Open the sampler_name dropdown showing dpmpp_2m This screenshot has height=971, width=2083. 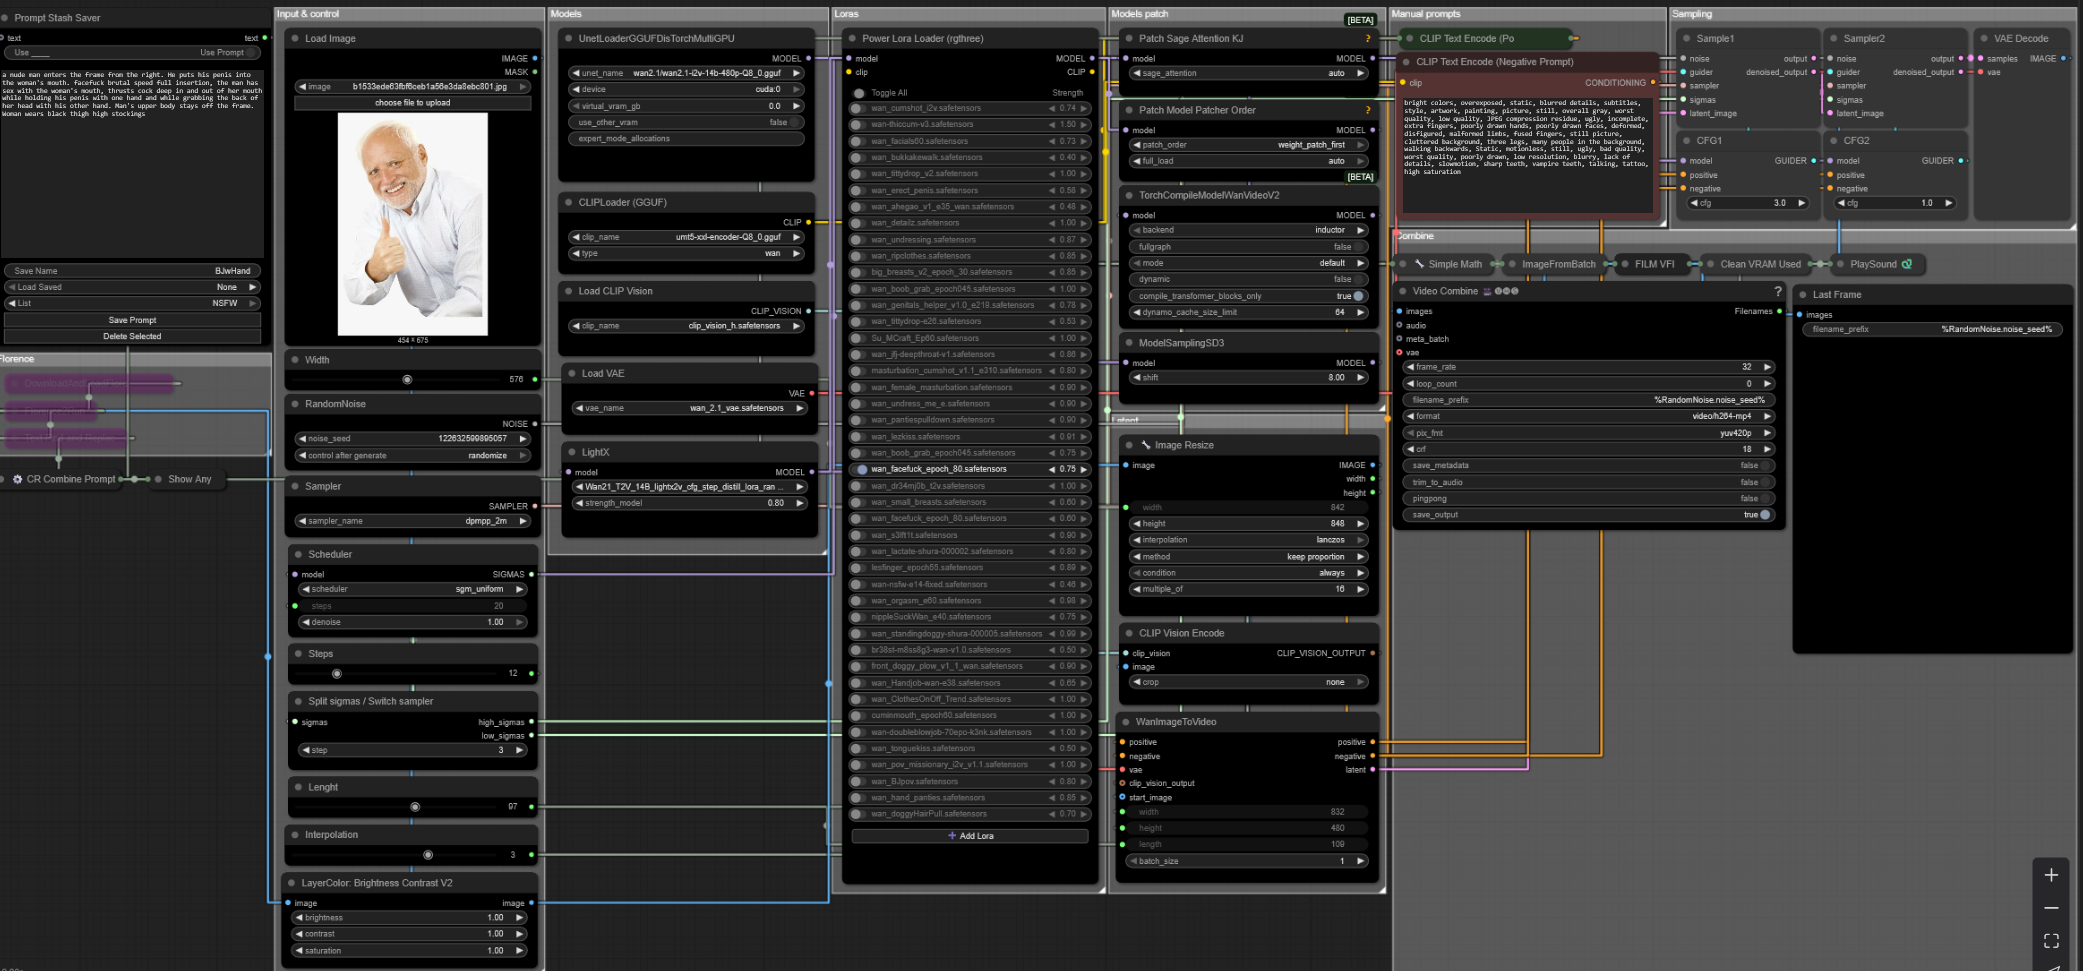click(x=412, y=521)
